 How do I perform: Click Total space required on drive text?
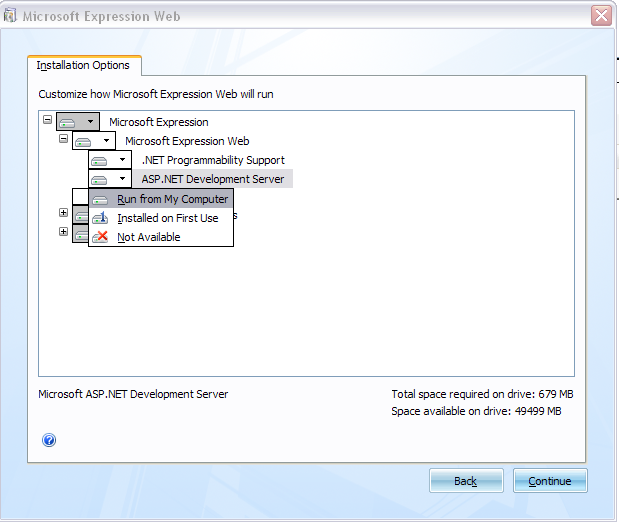click(x=482, y=394)
